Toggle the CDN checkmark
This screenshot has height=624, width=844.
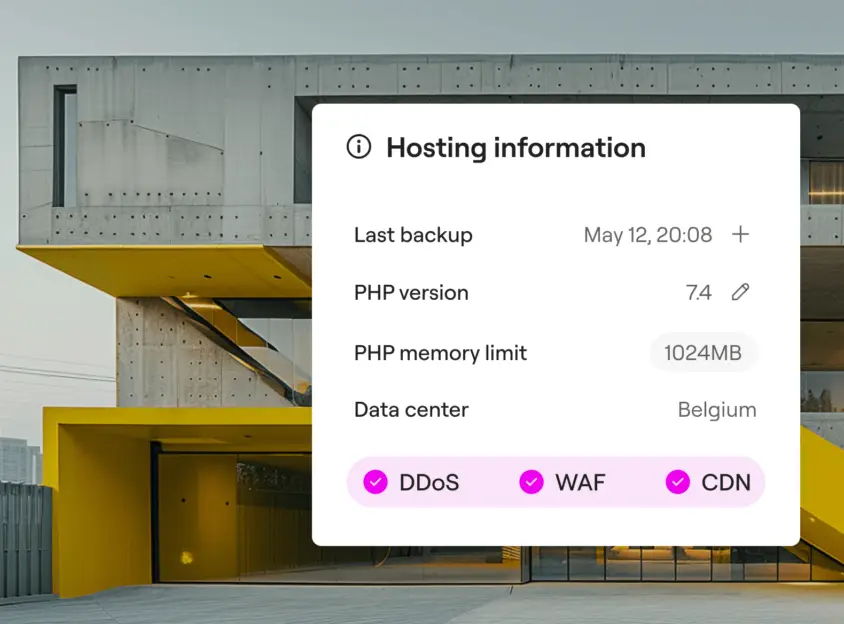click(678, 482)
